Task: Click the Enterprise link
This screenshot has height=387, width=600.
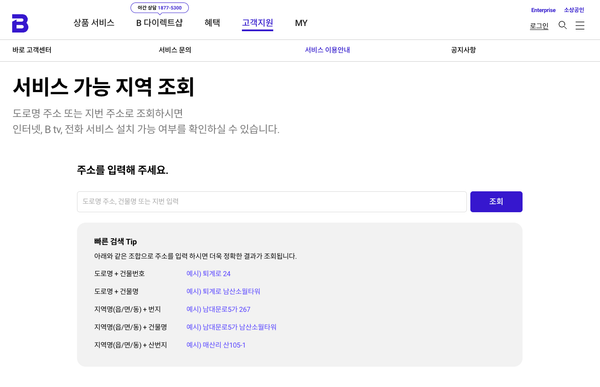Action: coord(543,10)
